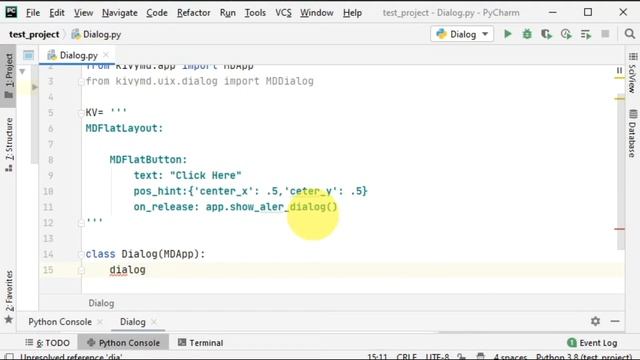Open the concurrency diagram run icon

point(586,34)
